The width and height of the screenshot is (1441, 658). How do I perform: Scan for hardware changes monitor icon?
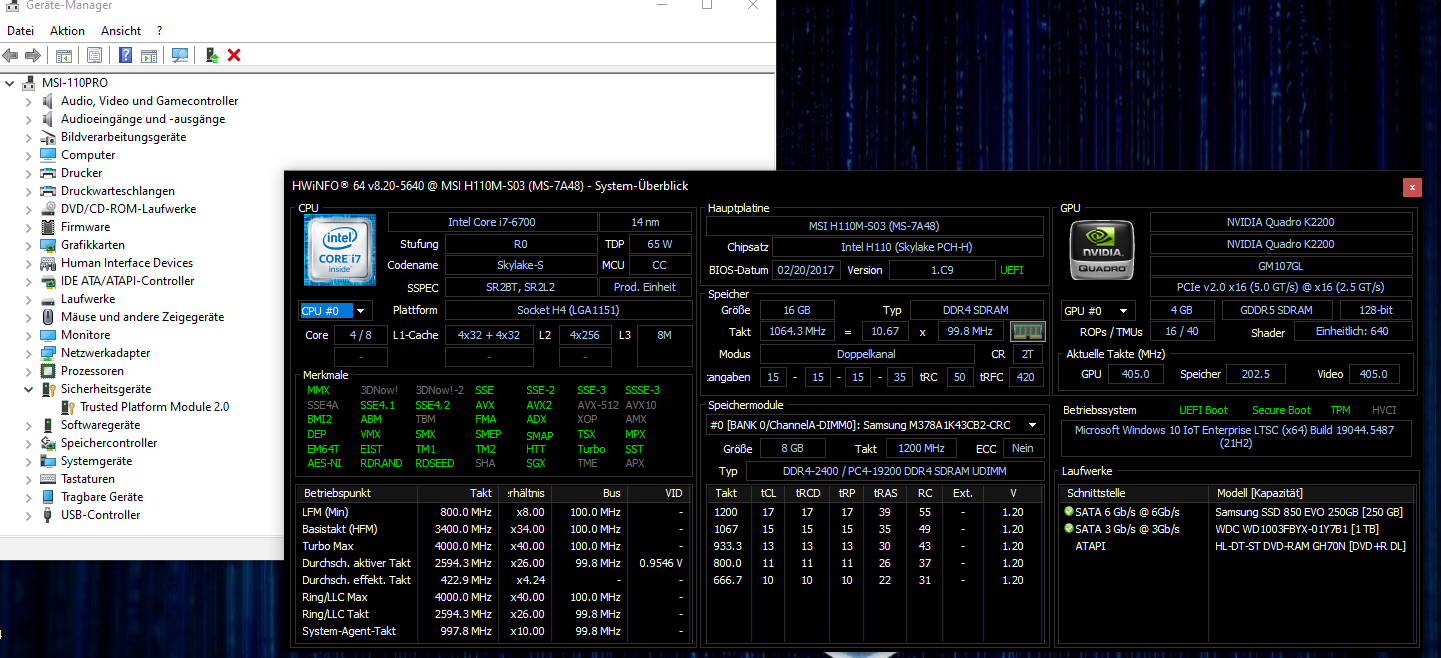(x=180, y=55)
